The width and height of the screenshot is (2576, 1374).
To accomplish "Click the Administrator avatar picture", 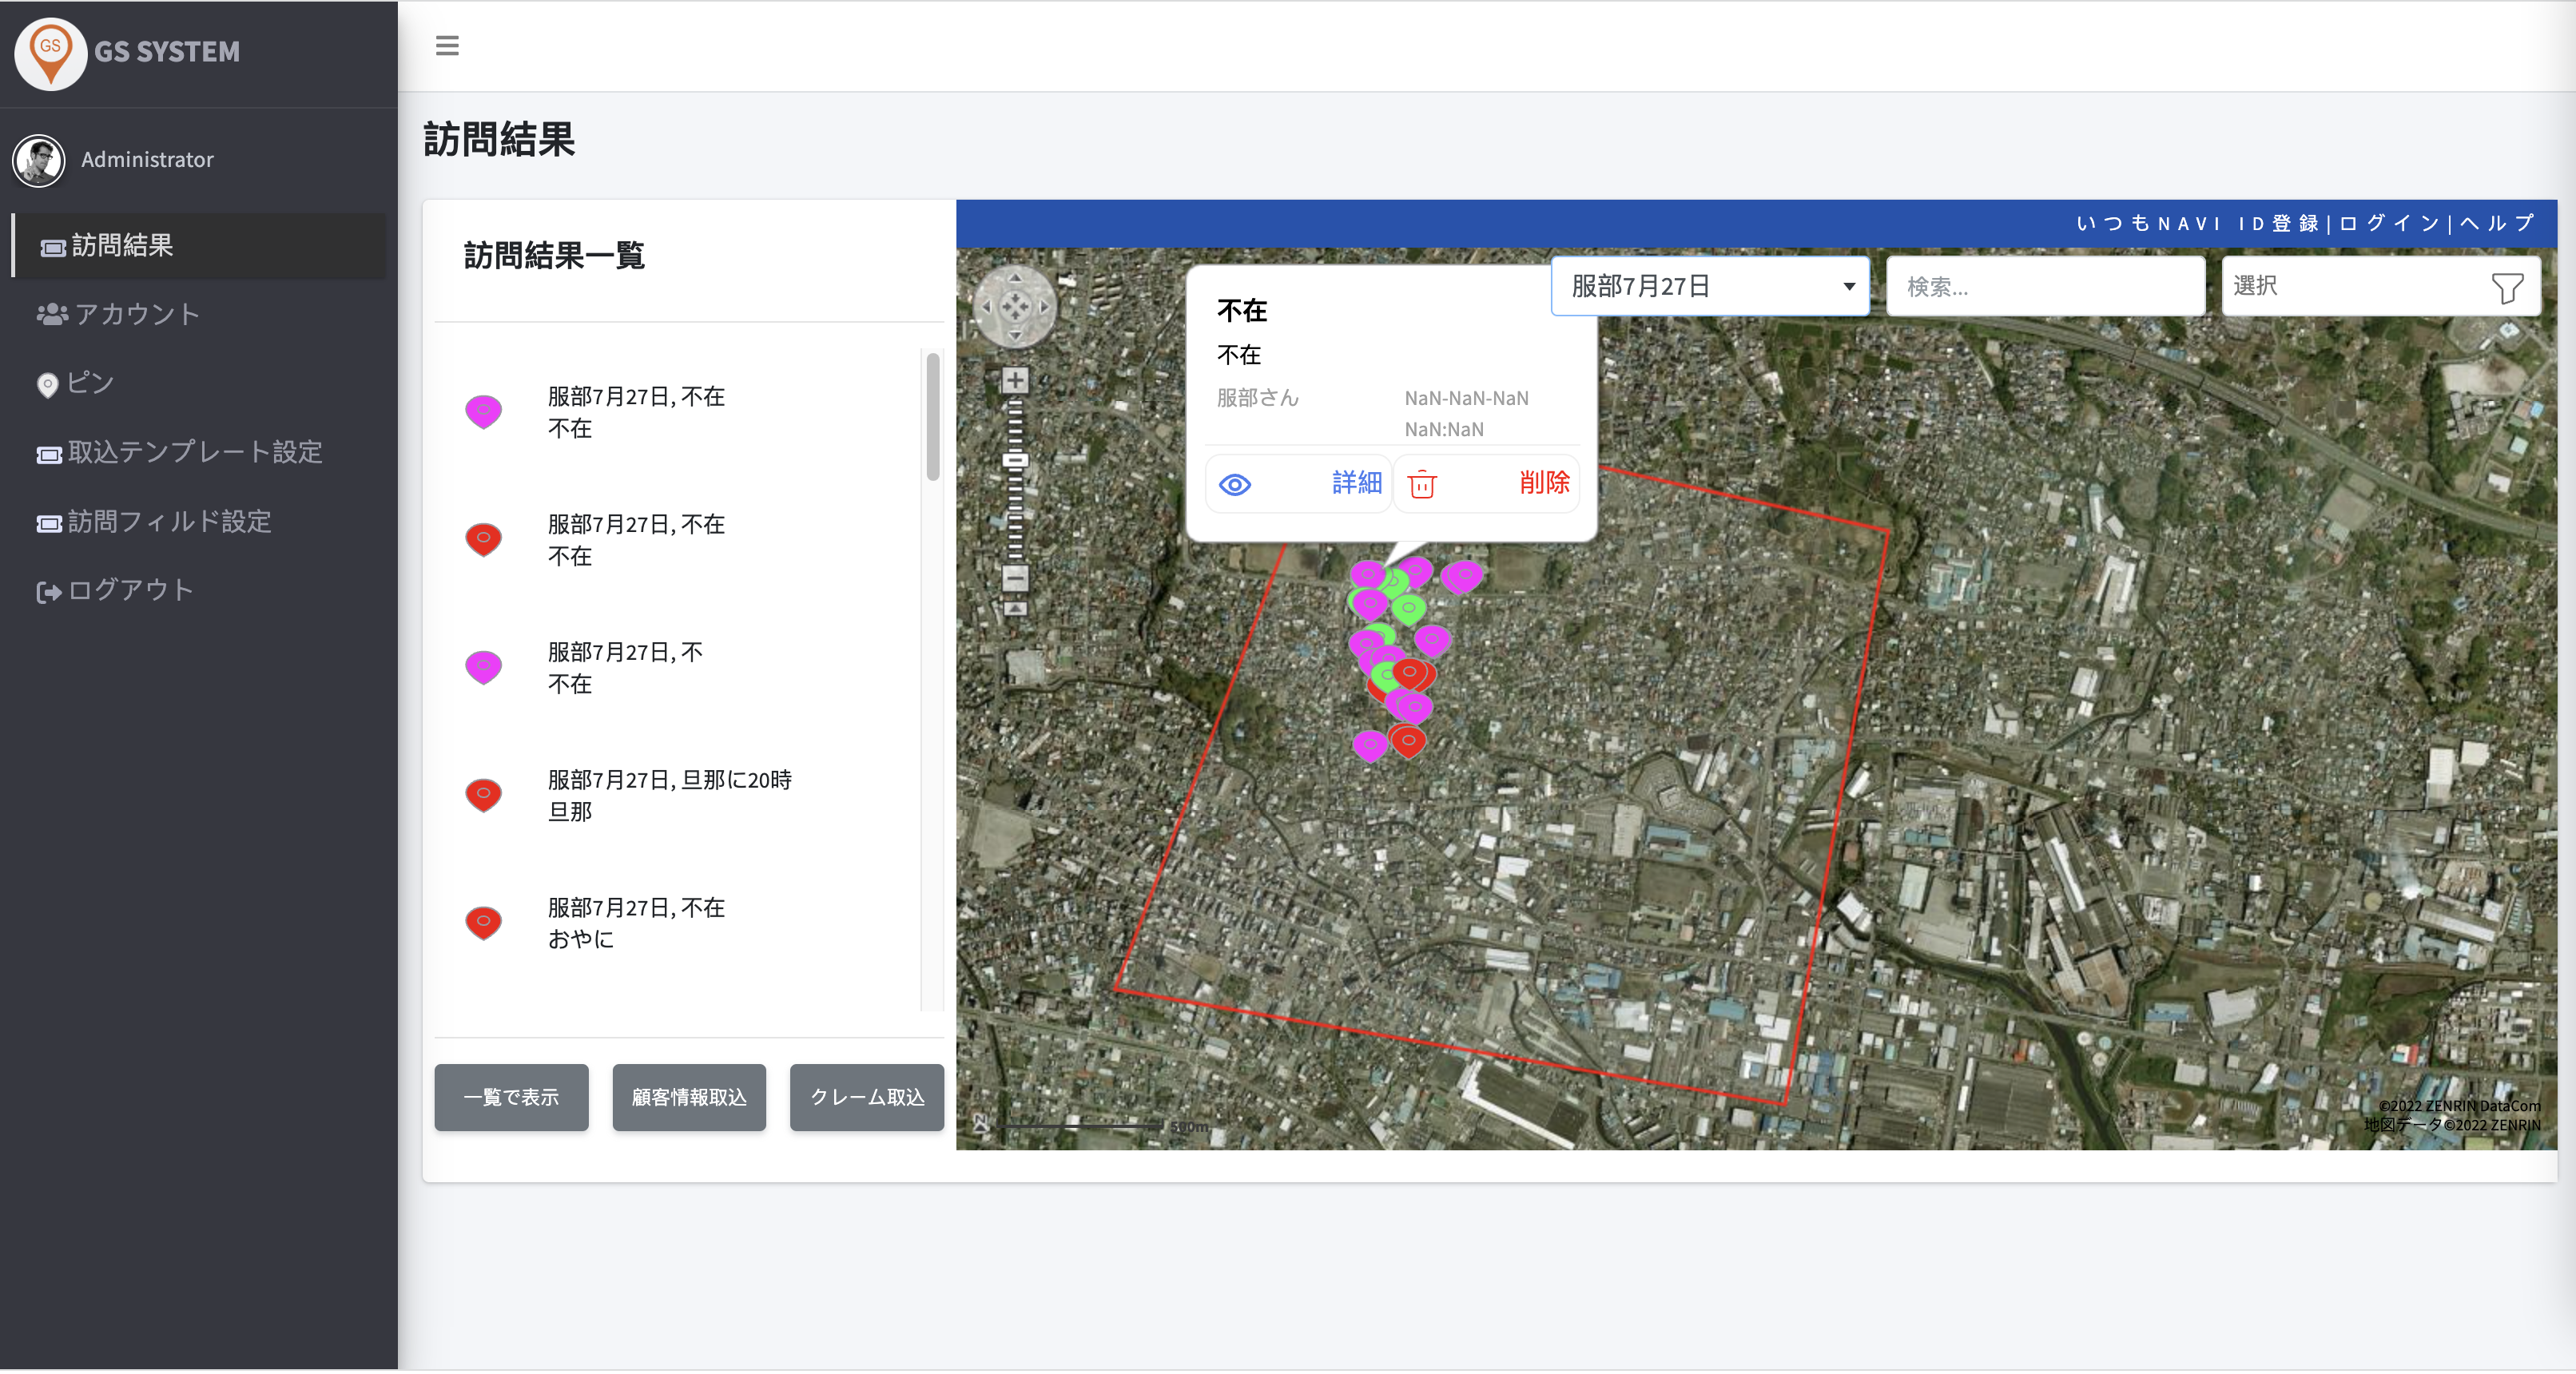I will pyautogui.click(x=39, y=160).
